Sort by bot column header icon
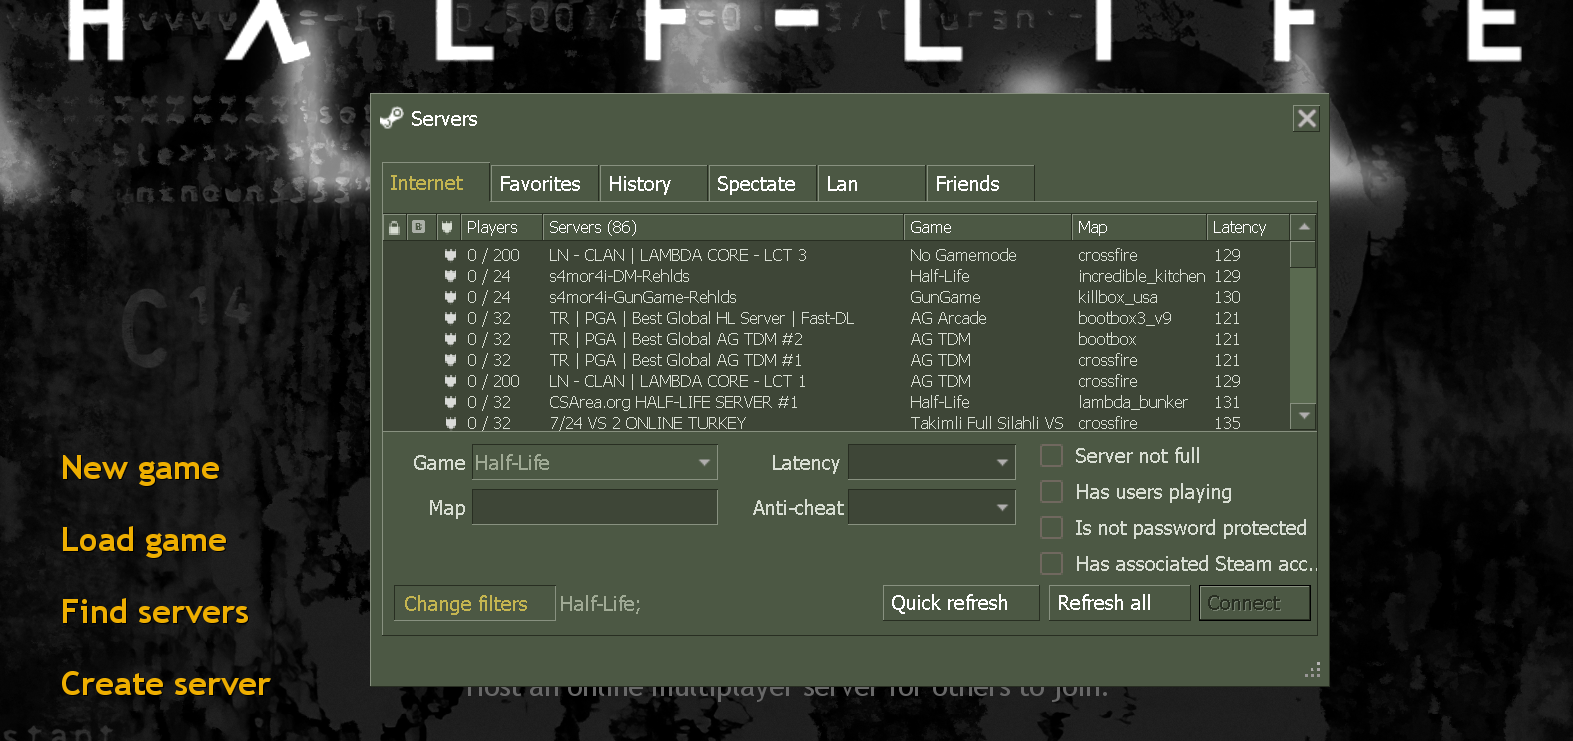 (419, 227)
